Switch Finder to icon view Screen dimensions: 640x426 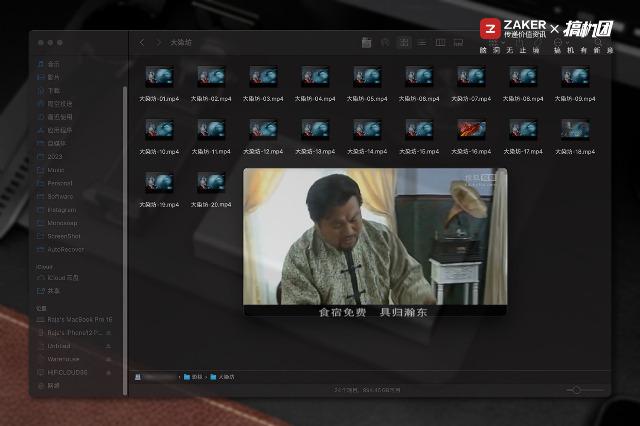coord(404,42)
